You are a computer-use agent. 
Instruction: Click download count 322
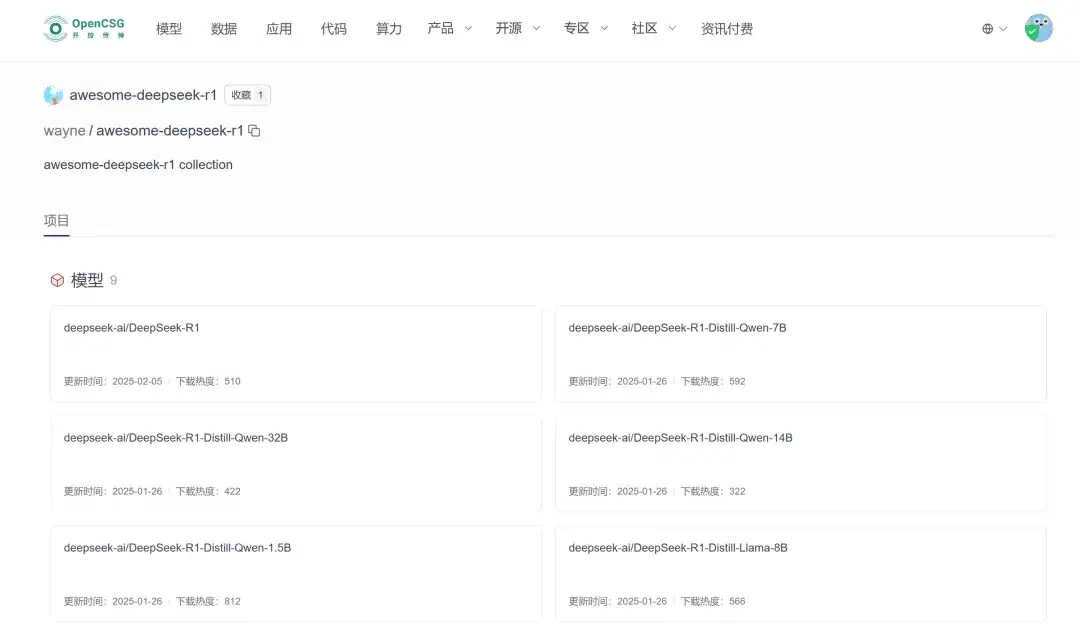pyautogui.click(x=737, y=492)
